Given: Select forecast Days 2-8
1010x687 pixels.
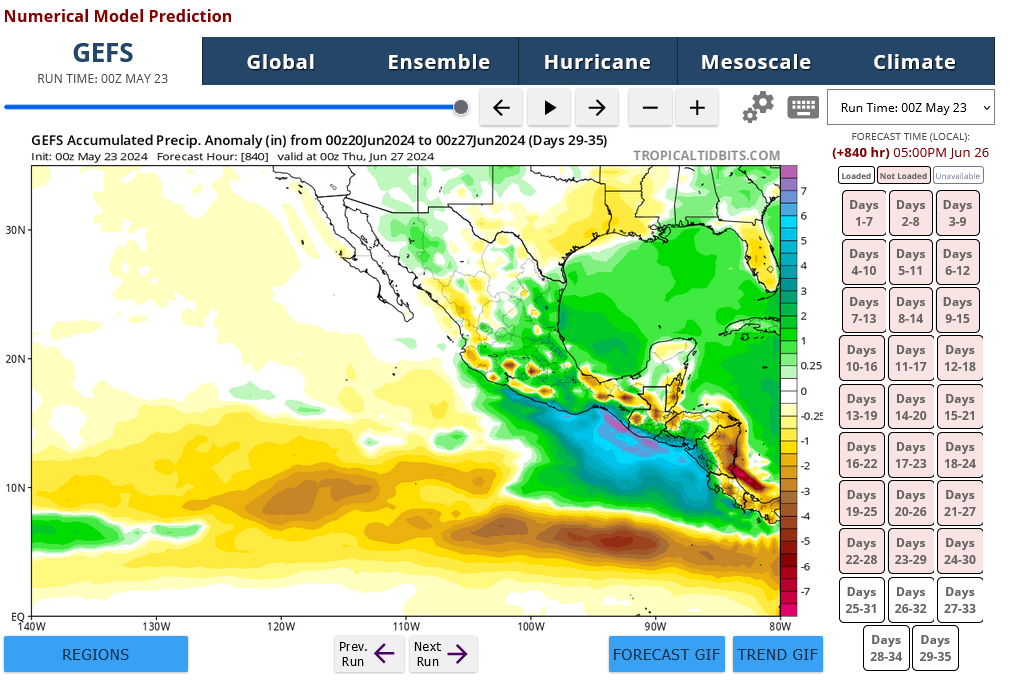Looking at the screenshot, I should coord(911,213).
